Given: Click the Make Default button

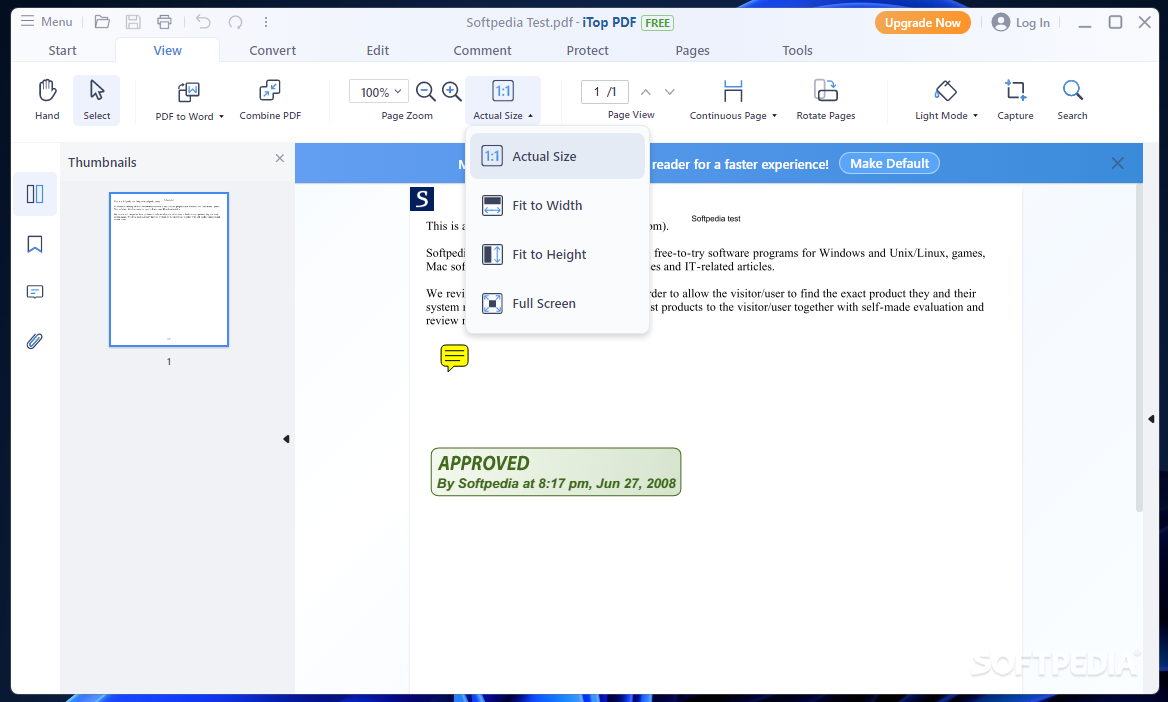Looking at the screenshot, I should click(889, 163).
